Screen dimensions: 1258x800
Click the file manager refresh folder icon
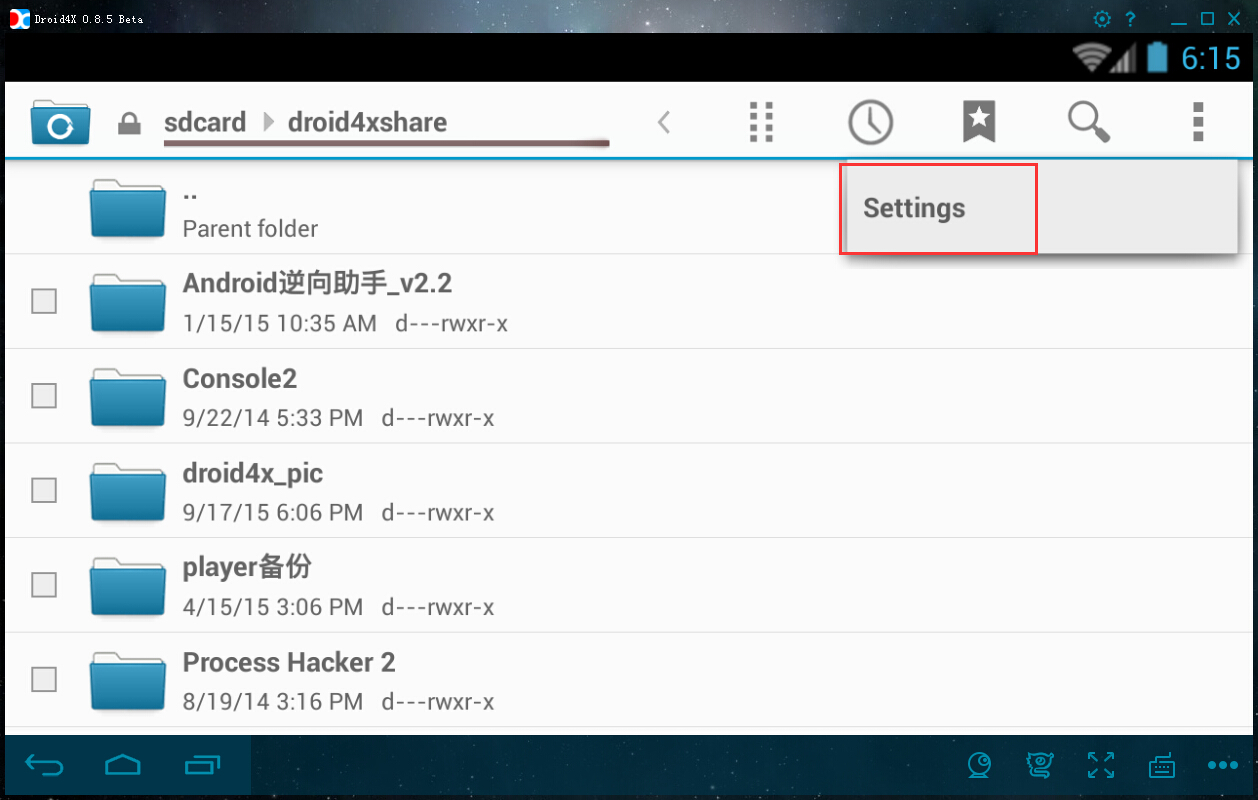click(60, 122)
